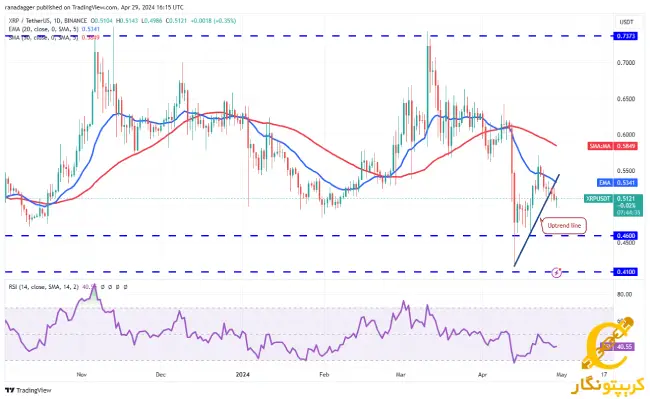Screen dimensions: 650x399
Task: Select the SMA (50, close) indicator legend
Action: (54, 38)
